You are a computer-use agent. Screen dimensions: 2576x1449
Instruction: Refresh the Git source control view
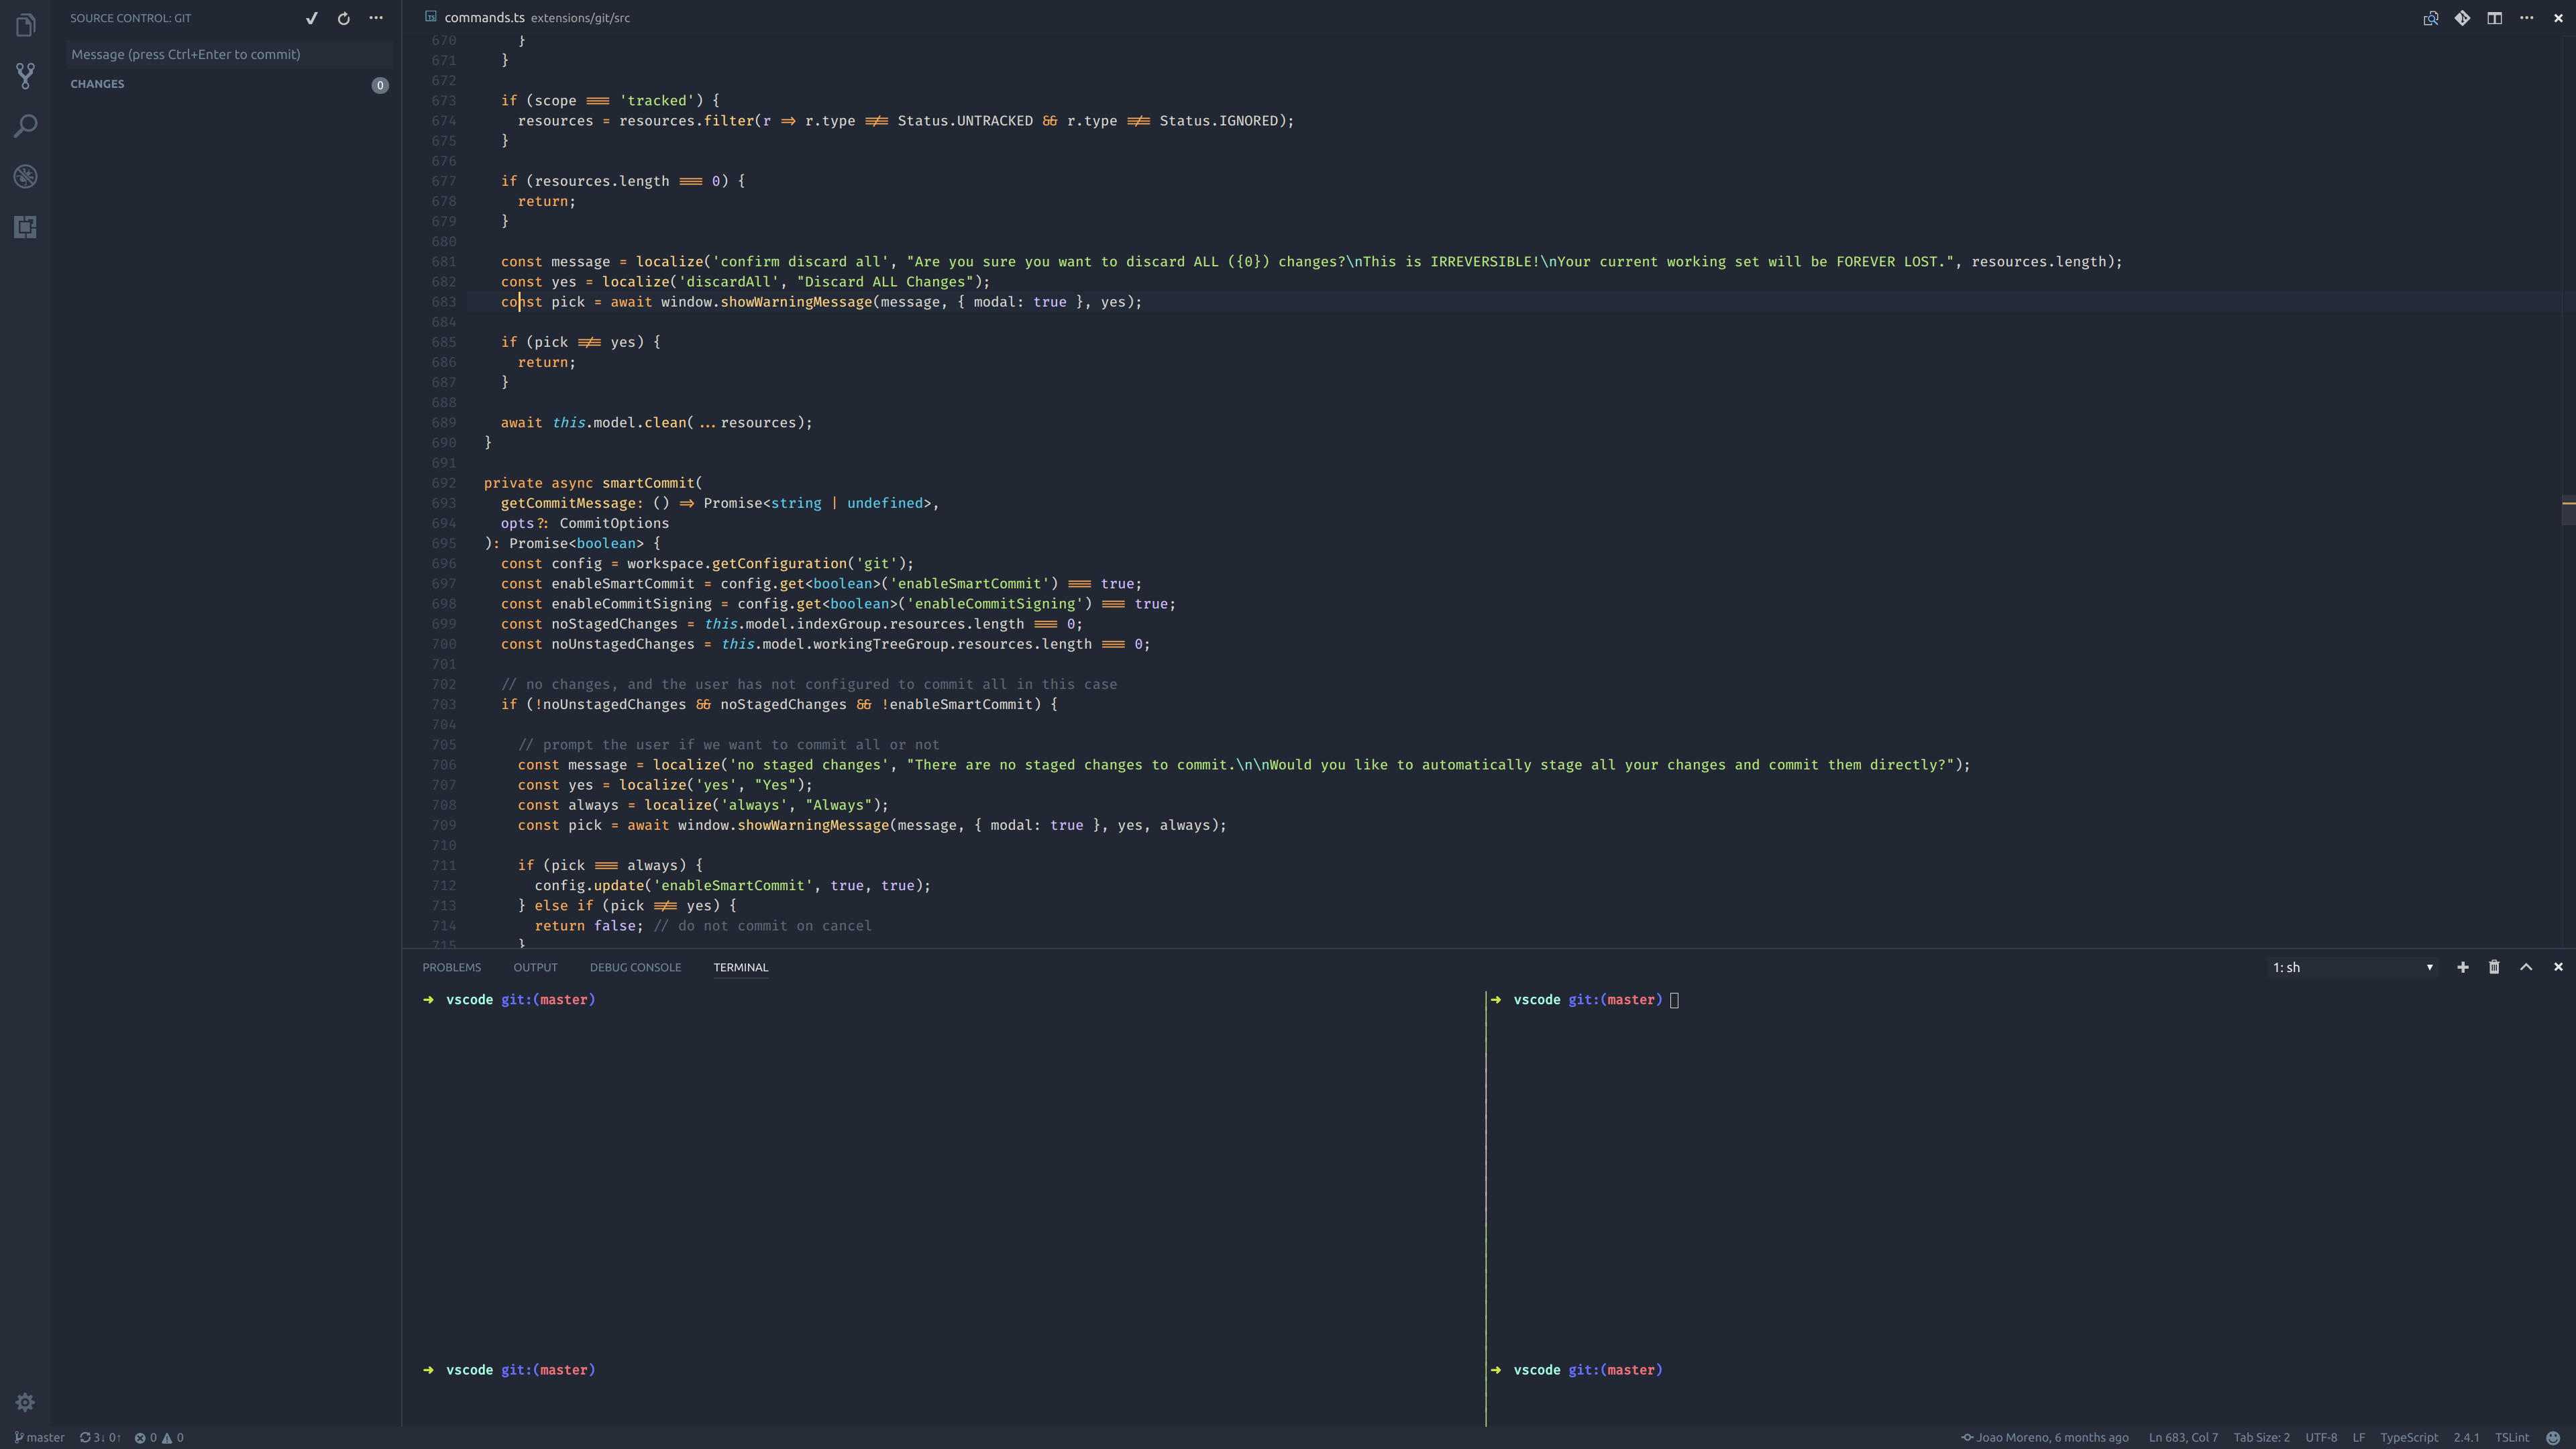click(x=343, y=18)
